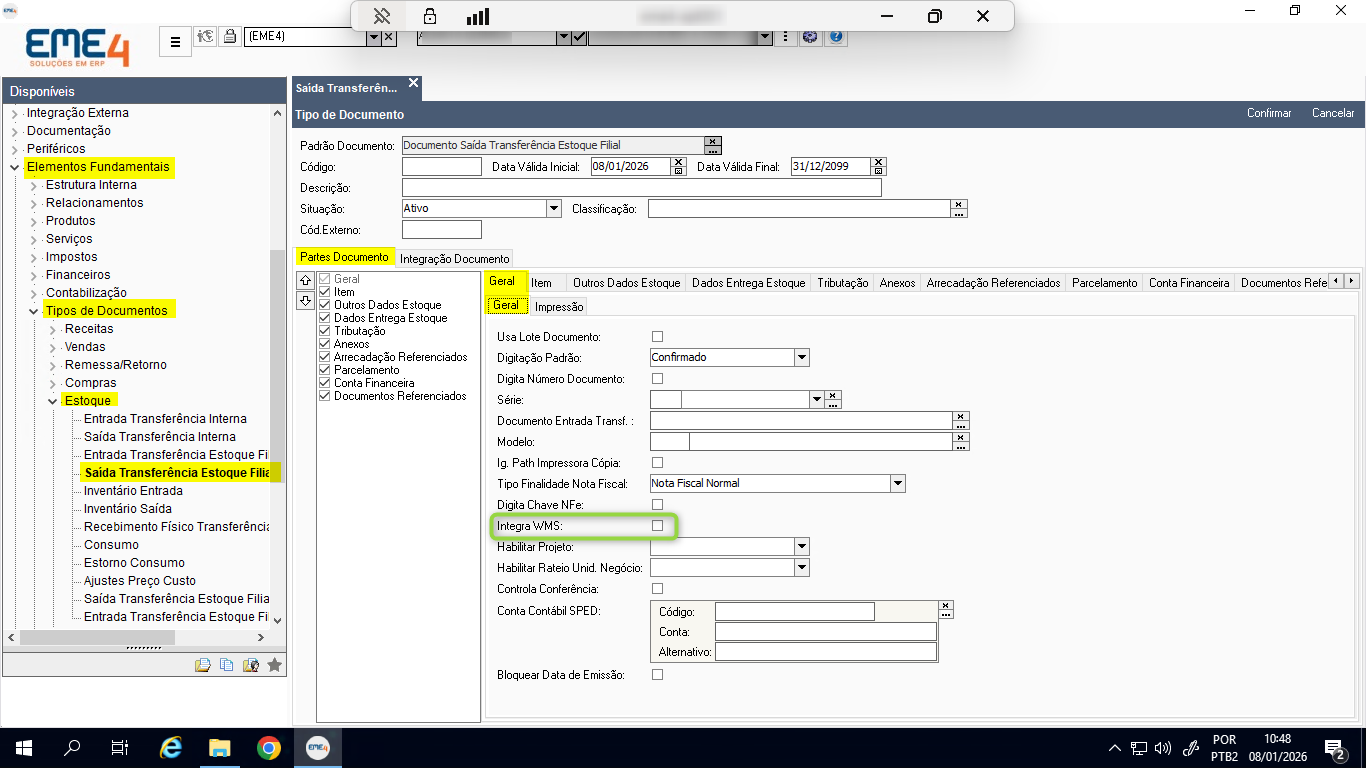
Task: Check the Usa Lote Documento box
Action: 657,336
